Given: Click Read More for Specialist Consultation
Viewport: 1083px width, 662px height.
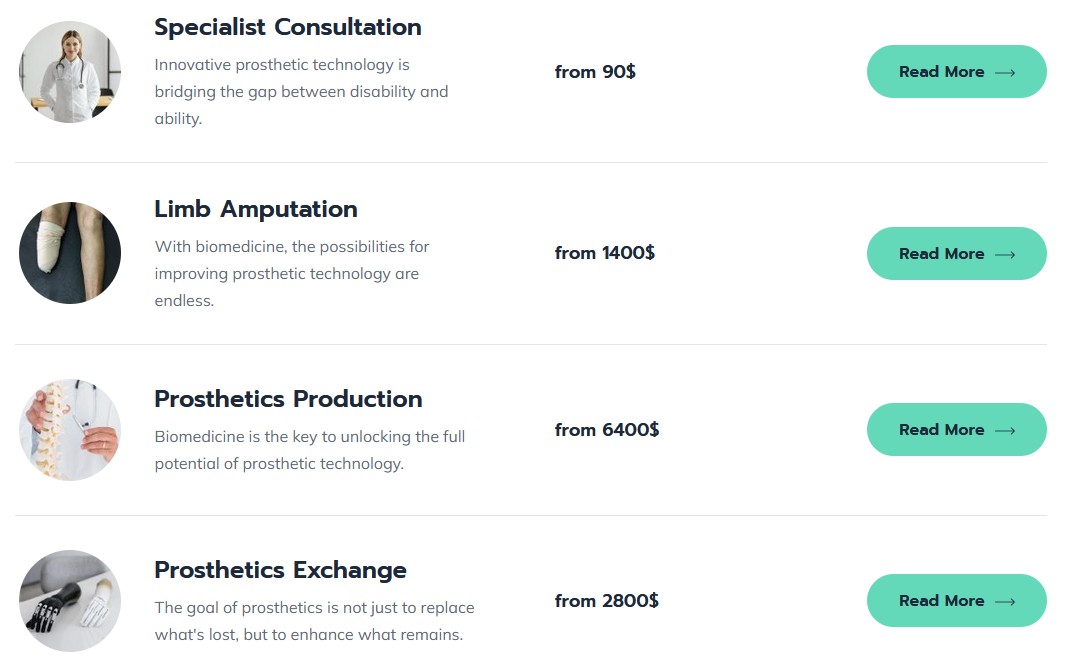Looking at the screenshot, I should point(957,72).
